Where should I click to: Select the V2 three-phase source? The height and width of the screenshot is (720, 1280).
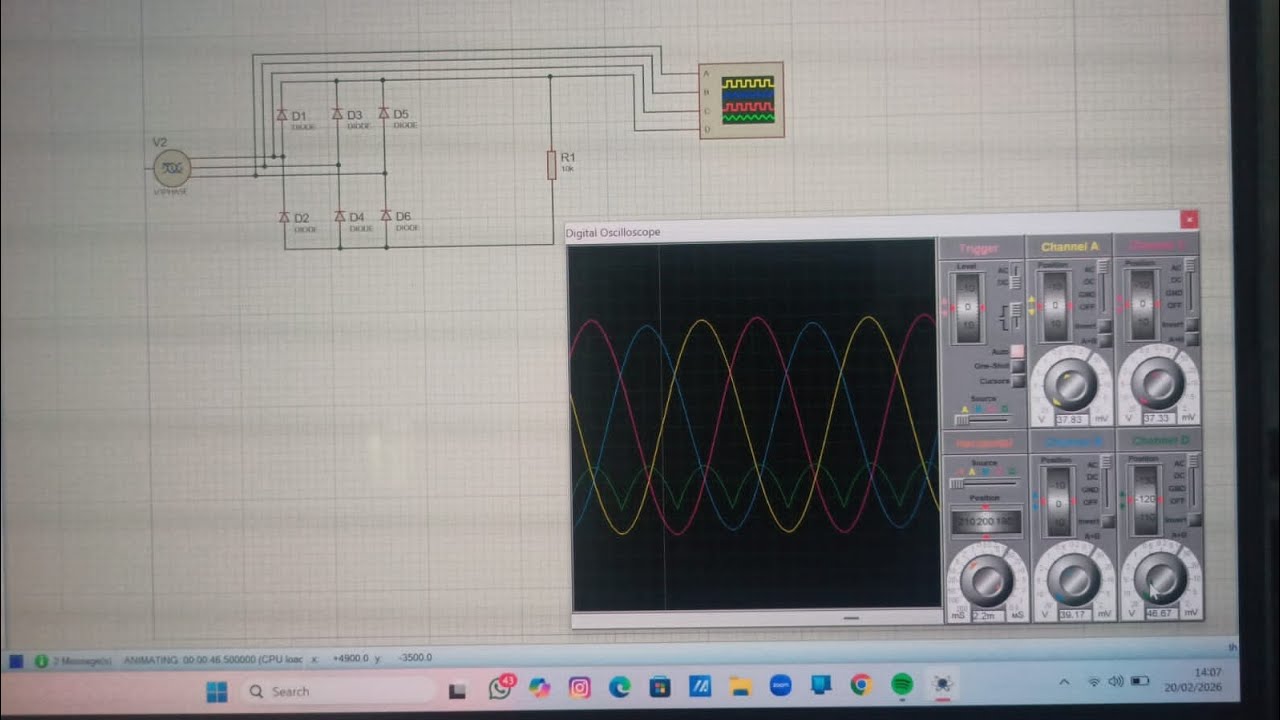(172, 168)
